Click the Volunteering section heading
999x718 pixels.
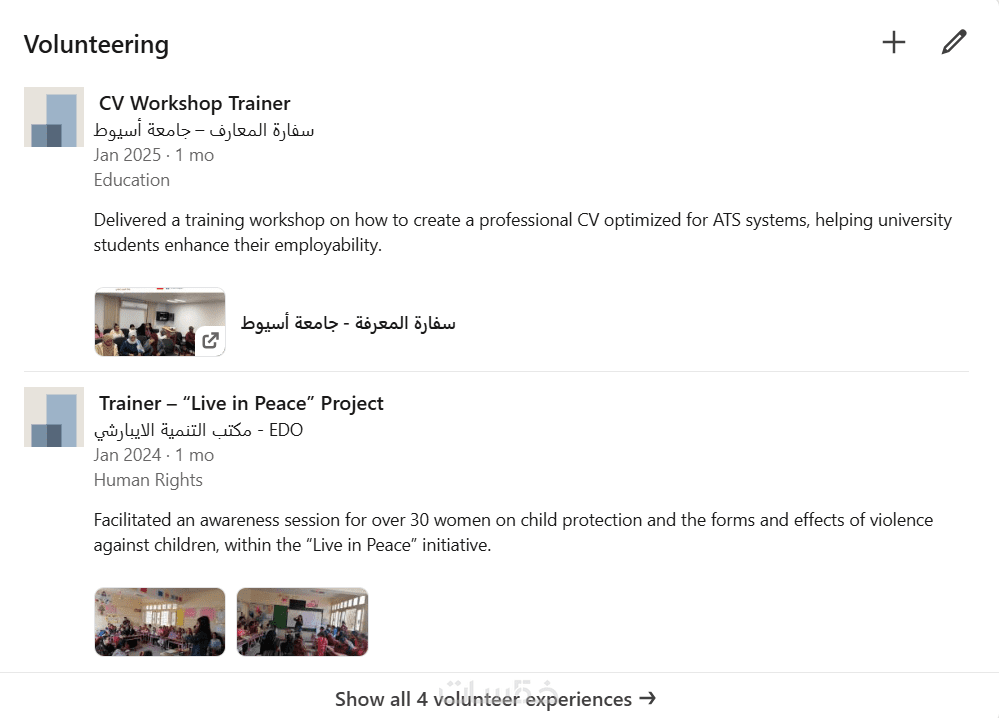pos(96,44)
